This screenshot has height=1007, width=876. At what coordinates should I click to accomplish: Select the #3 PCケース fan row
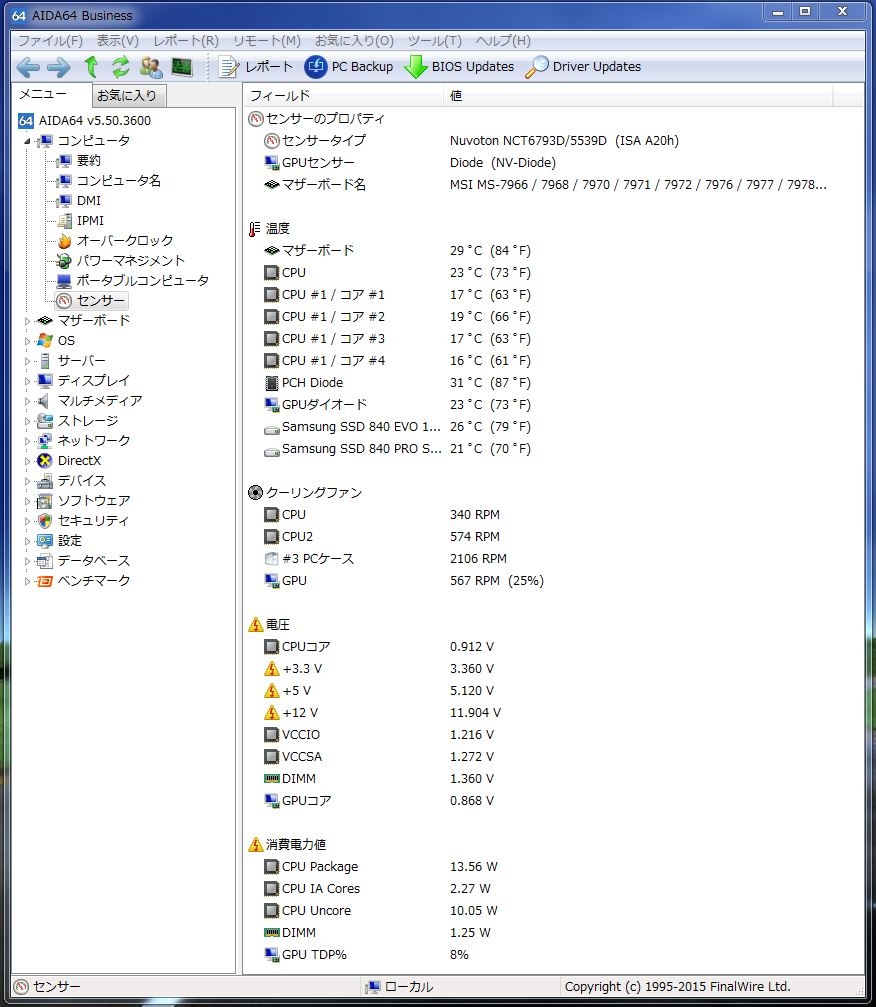point(552,559)
